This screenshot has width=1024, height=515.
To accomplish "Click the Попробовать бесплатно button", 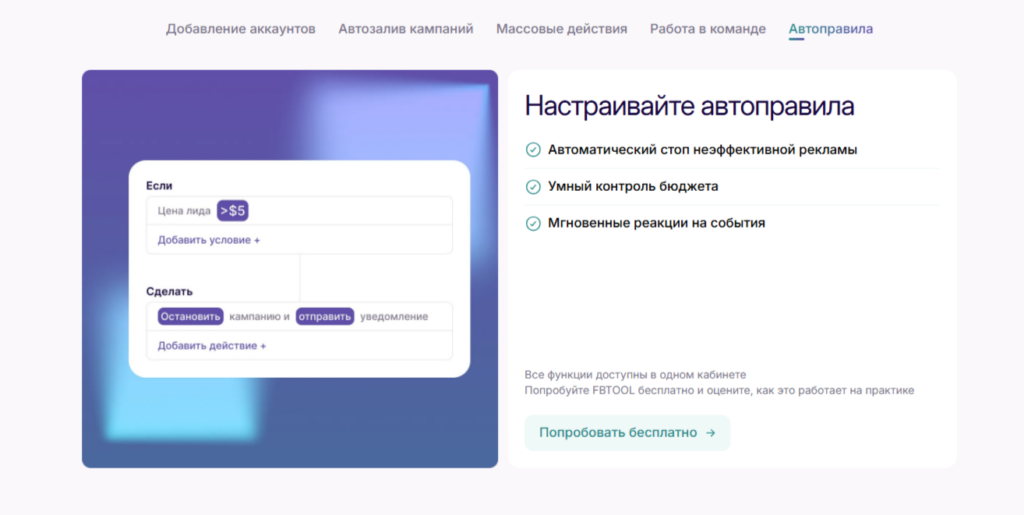I will pos(627,433).
